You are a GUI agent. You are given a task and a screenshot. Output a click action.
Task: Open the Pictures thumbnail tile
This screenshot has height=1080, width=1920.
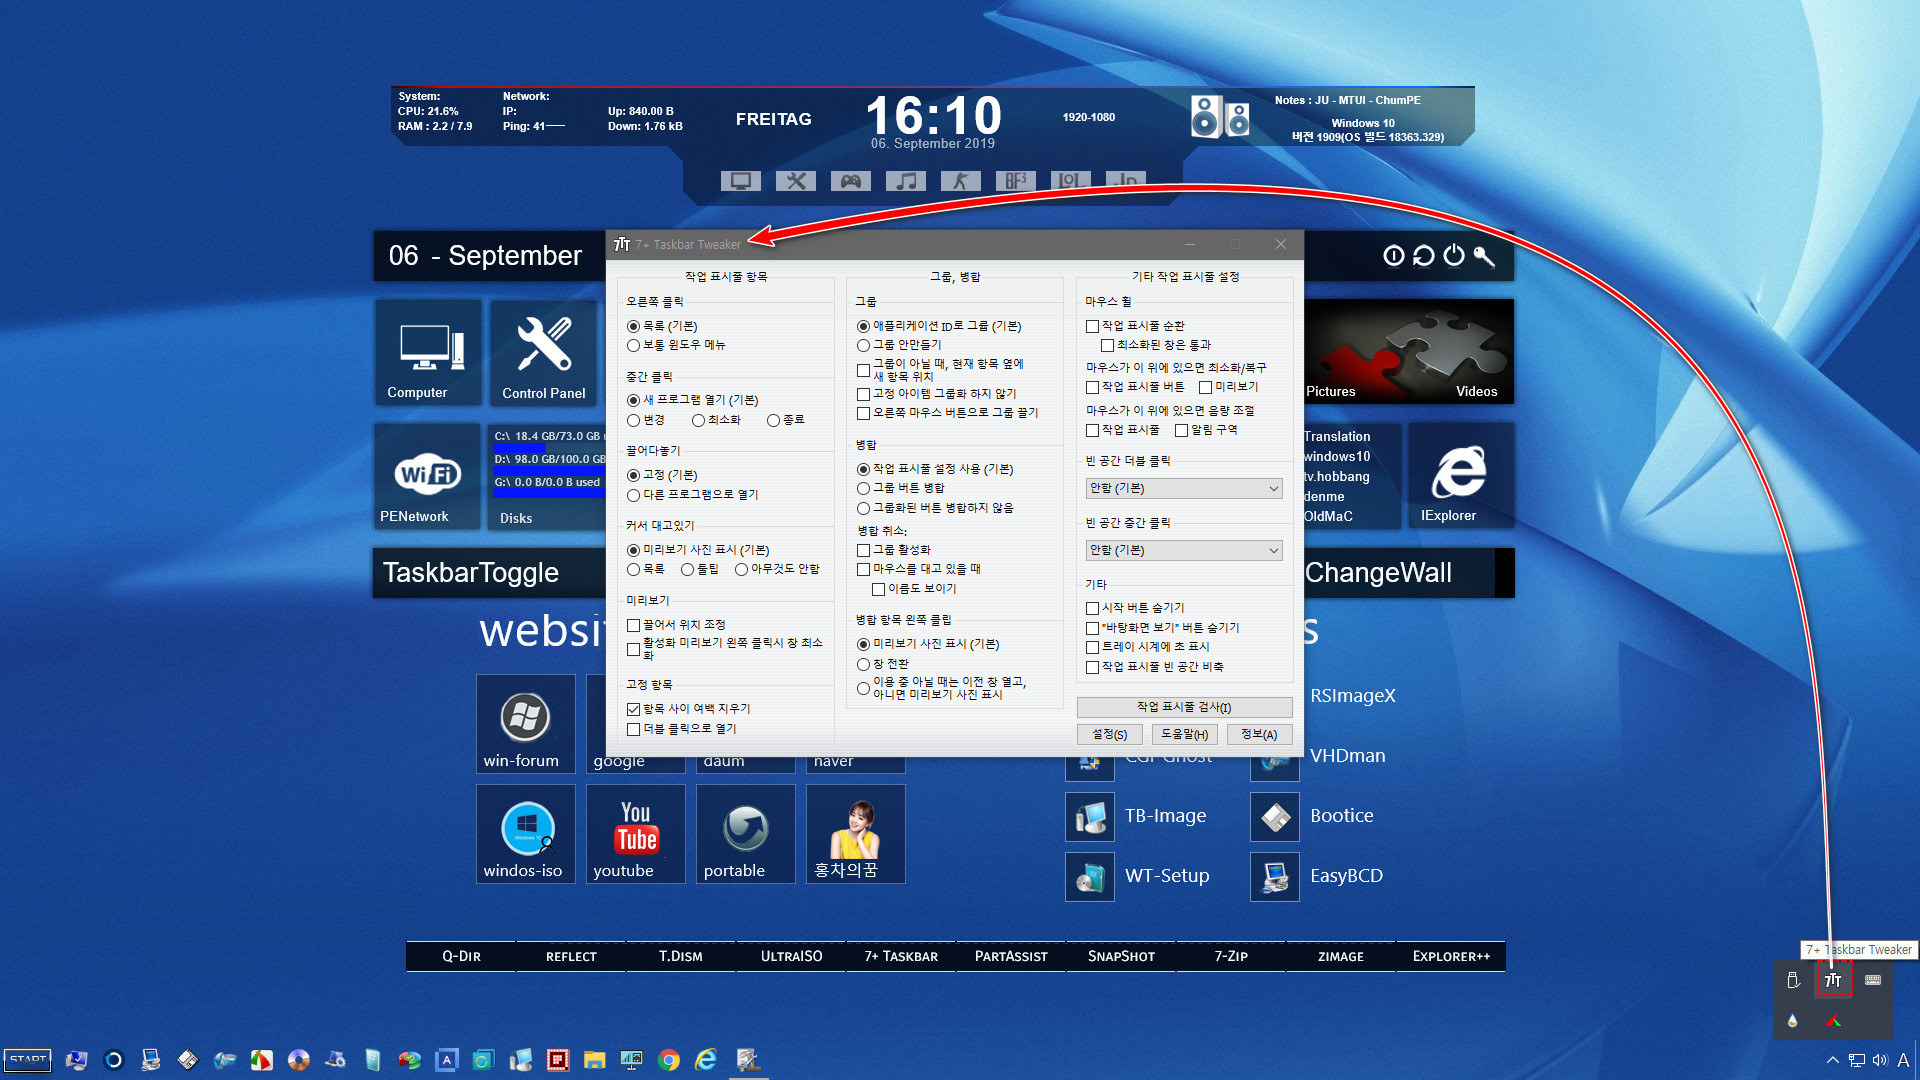pyautogui.click(x=1330, y=392)
